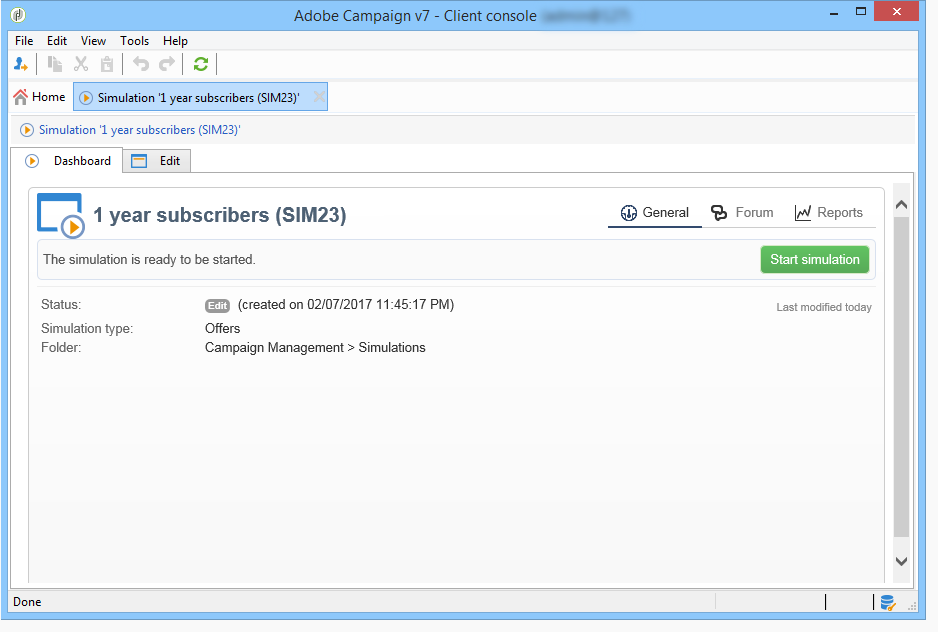Close the Client console window
This screenshot has height=632, width=938.
[896, 11]
